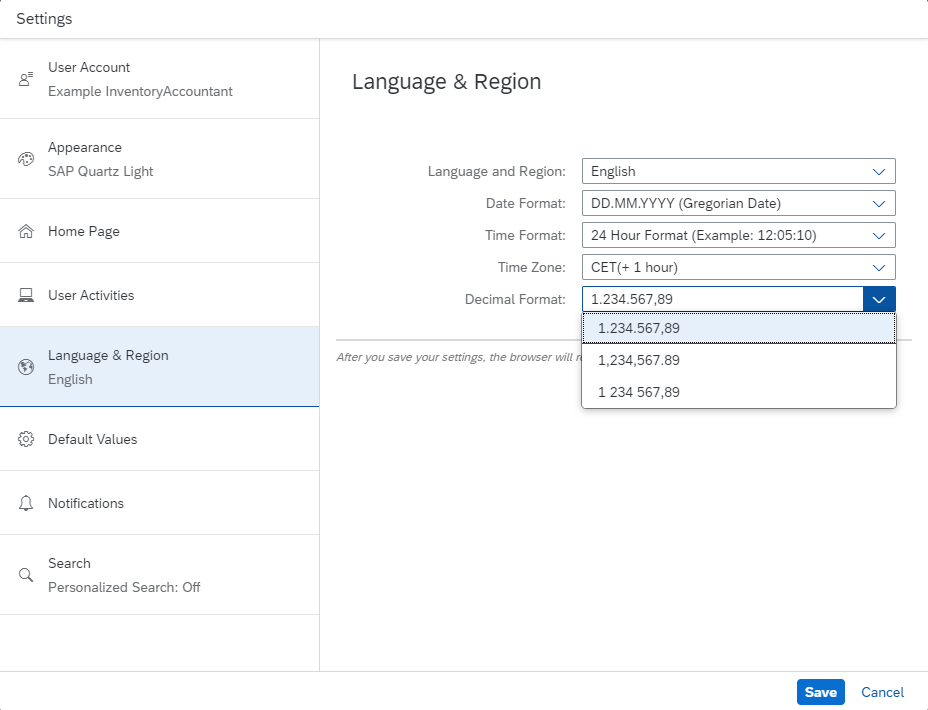Click the Default Values gear icon
The width and height of the screenshot is (928, 710).
click(x=25, y=439)
